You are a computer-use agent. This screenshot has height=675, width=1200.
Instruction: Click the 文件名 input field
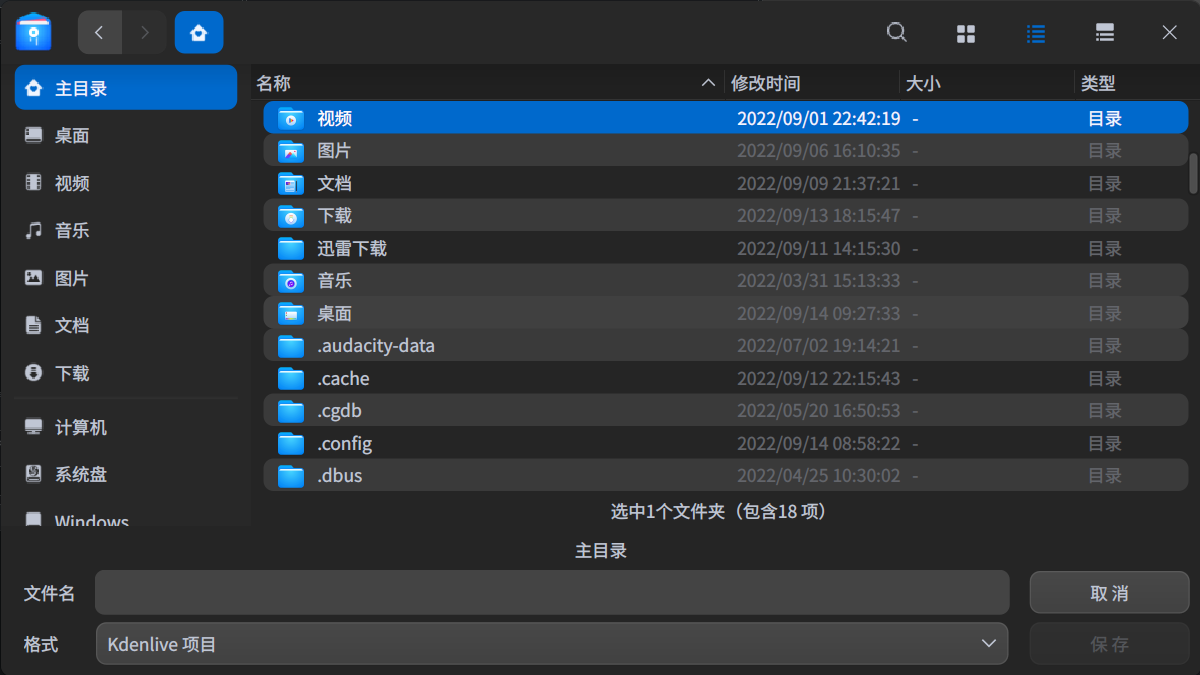552,593
